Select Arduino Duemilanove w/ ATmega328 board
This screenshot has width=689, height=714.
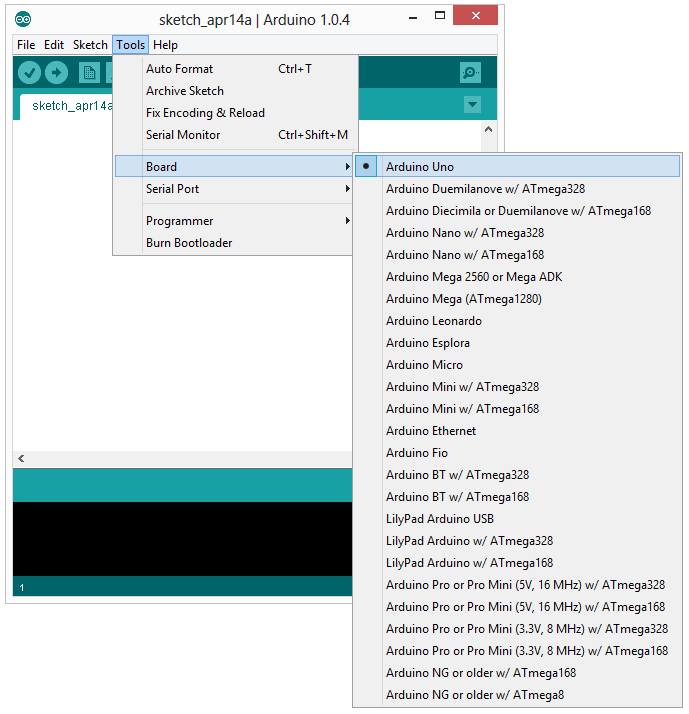(517, 189)
